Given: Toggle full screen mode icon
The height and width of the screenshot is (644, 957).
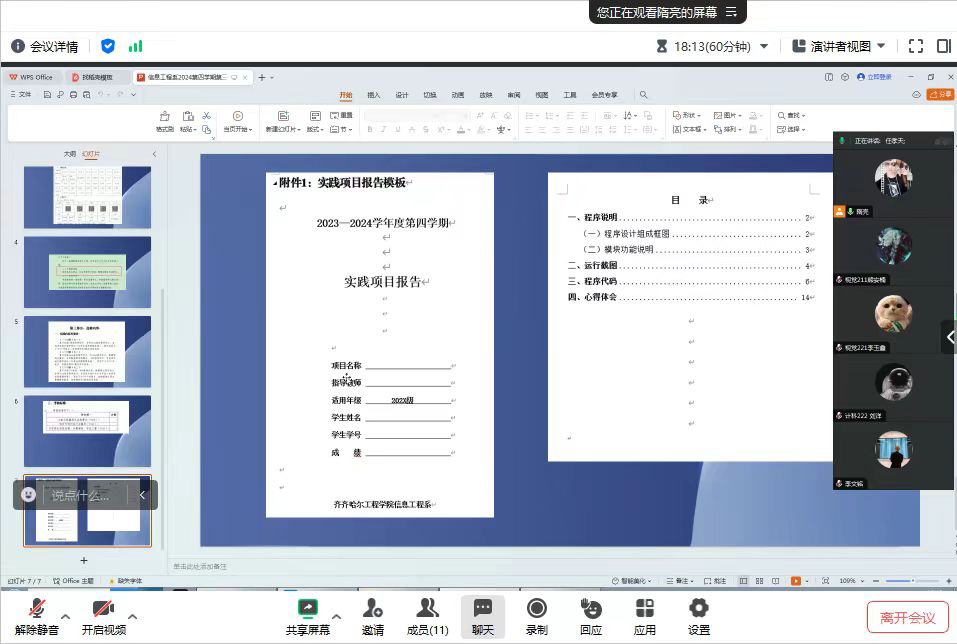Looking at the screenshot, I should tap(916, 46).
